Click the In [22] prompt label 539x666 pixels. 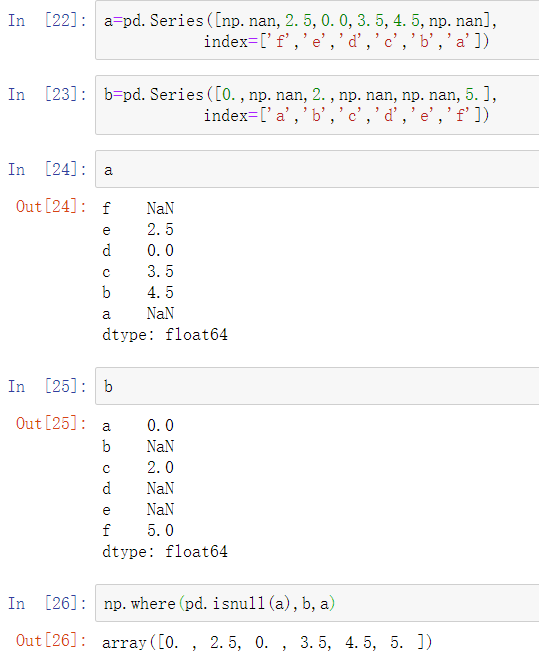(47, 20)
